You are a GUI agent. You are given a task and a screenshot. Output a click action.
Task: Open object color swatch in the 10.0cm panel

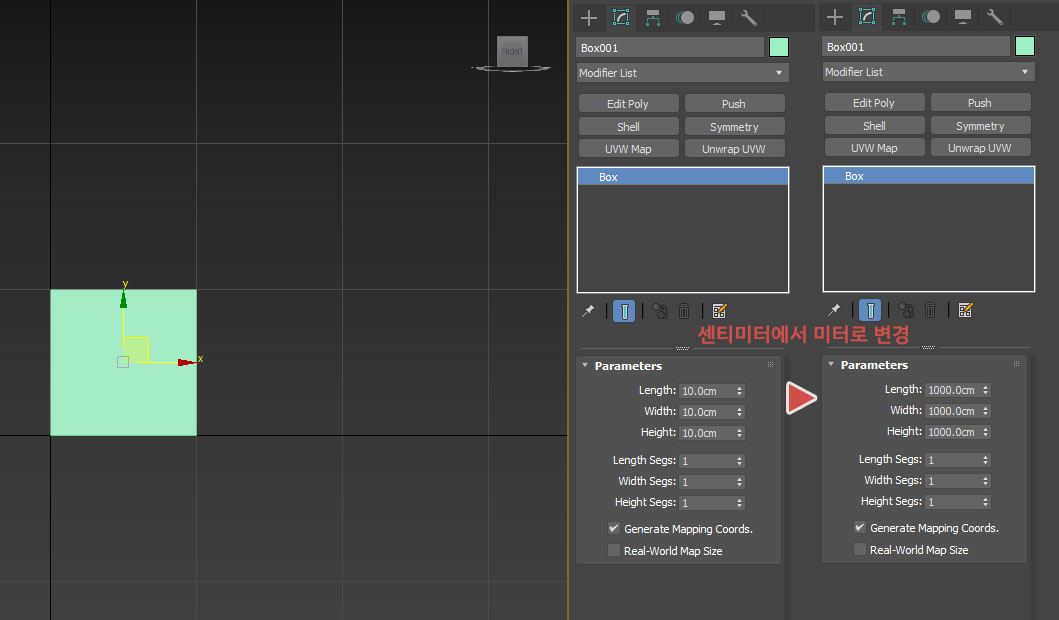[779, 47]
